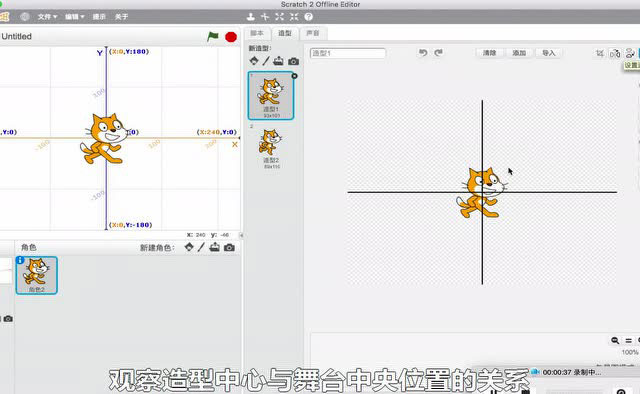The image size is (640, 394).
Task: Delete costume 造型1 with the x
Action: tap(294, 76)
